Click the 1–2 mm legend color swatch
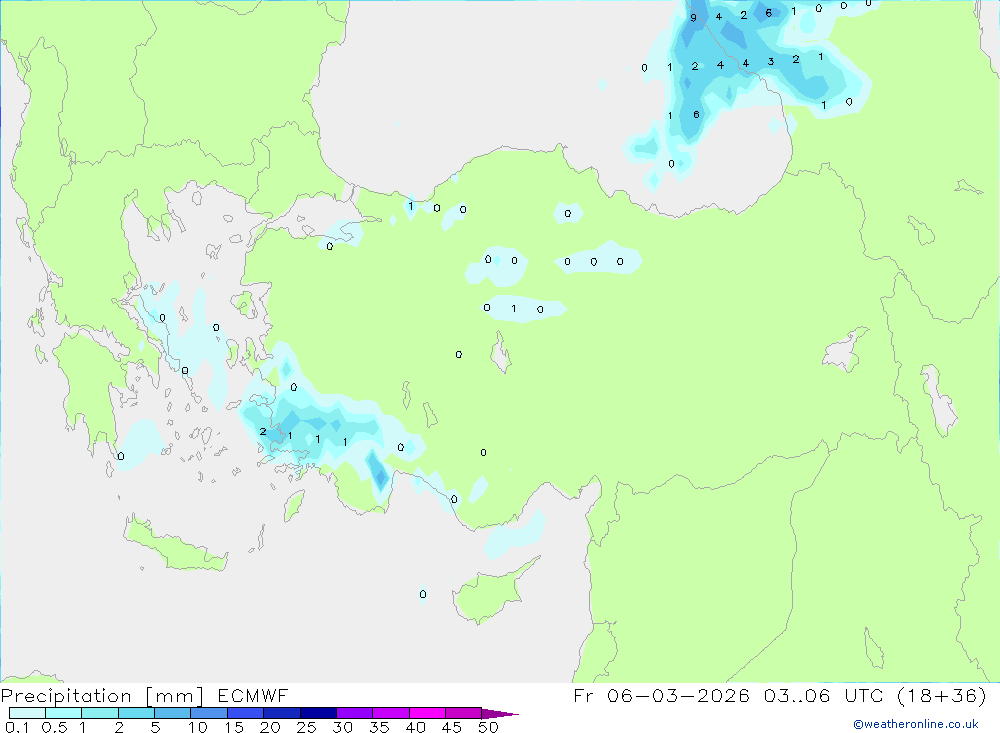 click(x=99, y=713)
